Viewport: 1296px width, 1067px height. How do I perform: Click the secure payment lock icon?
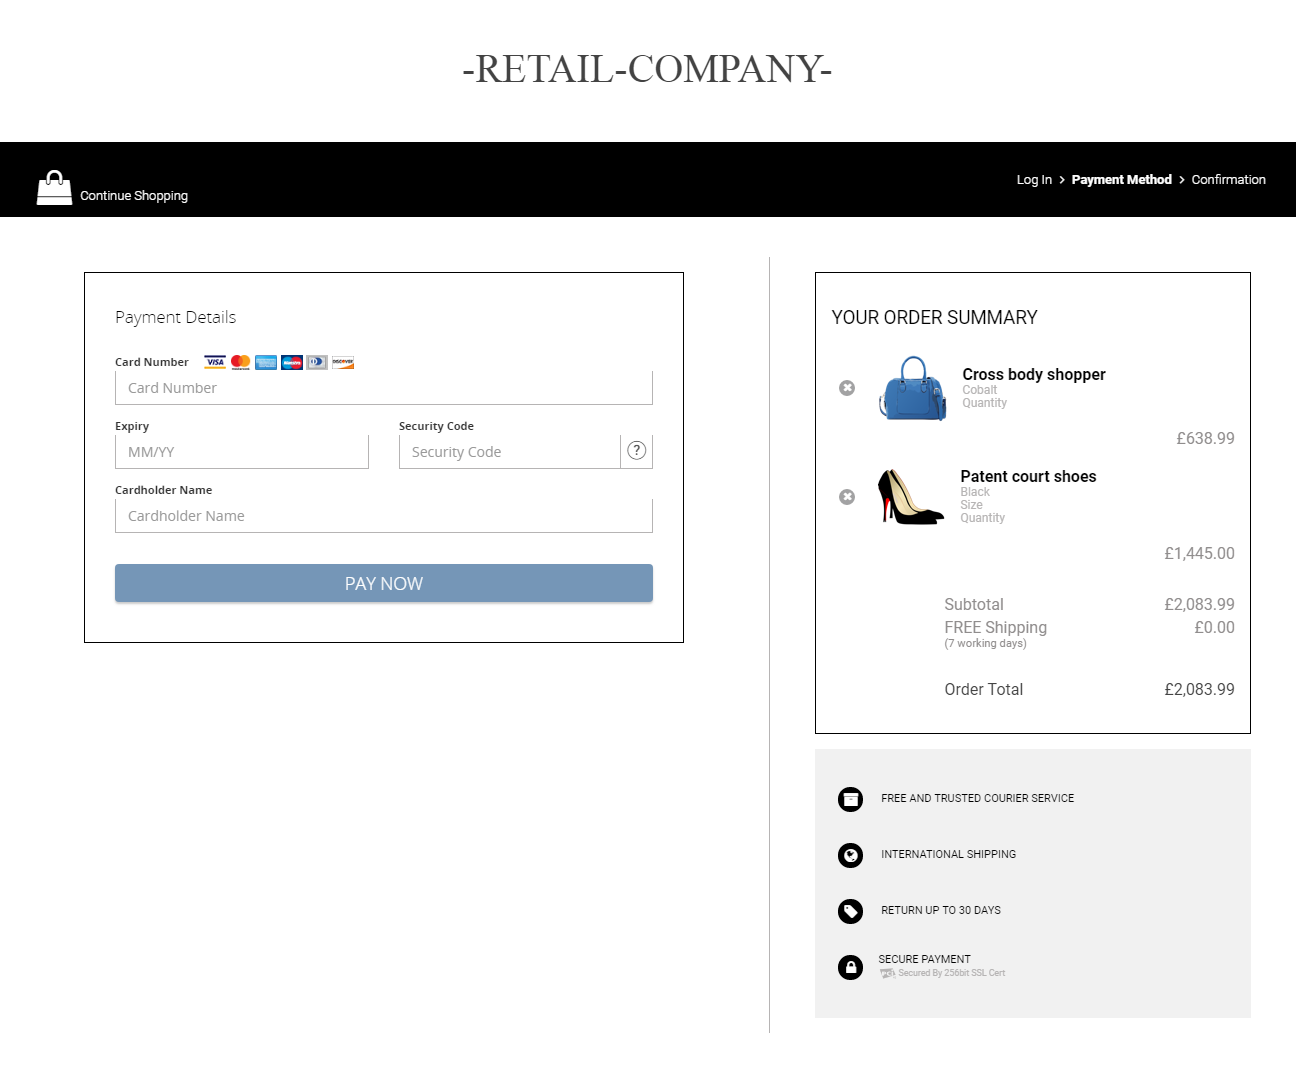850,967
